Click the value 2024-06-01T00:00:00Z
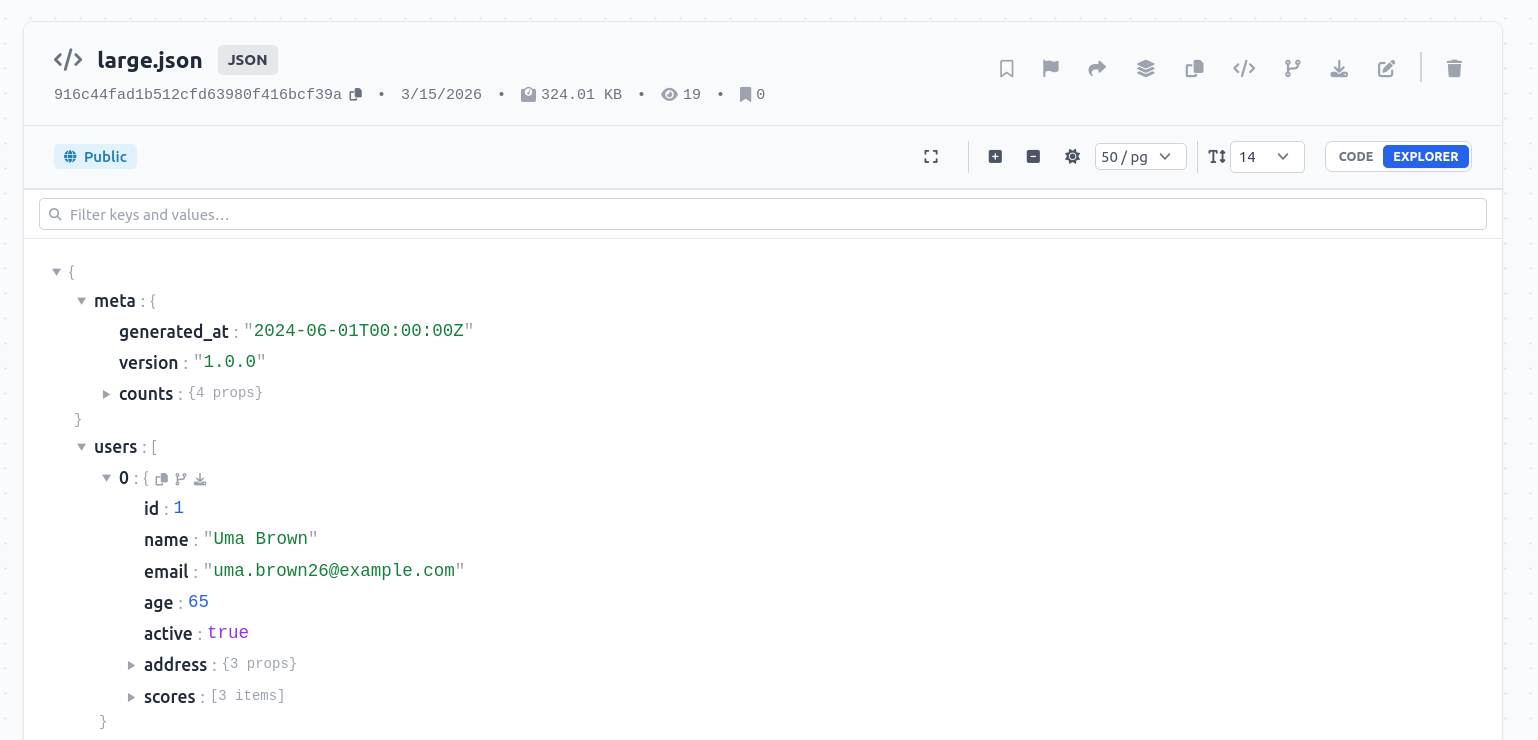Image resolution: width=1538 pixels, height=740 pixels. (359, 331)
